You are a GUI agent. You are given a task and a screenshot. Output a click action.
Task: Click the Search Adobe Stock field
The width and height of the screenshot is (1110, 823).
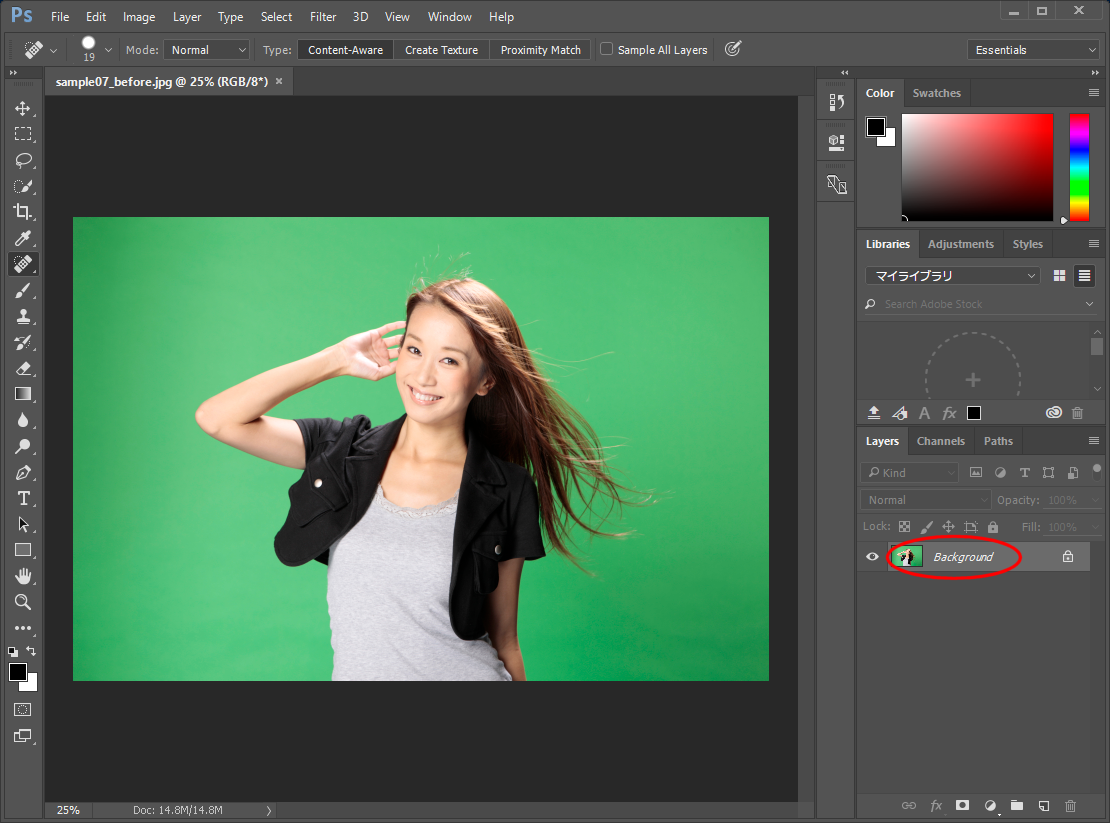(980, 304)
